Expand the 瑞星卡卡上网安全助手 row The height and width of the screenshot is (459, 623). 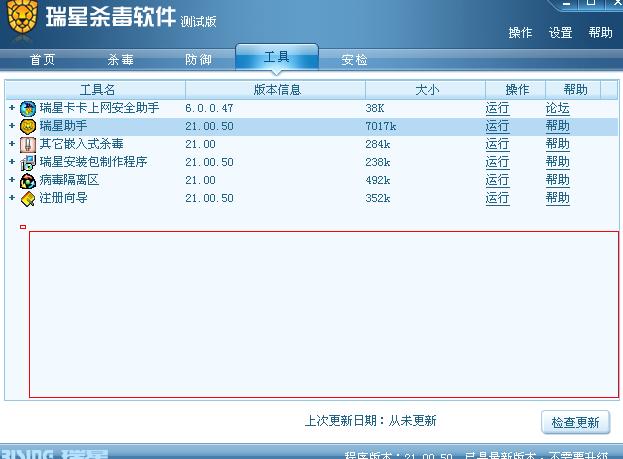[x=12, y=107]
